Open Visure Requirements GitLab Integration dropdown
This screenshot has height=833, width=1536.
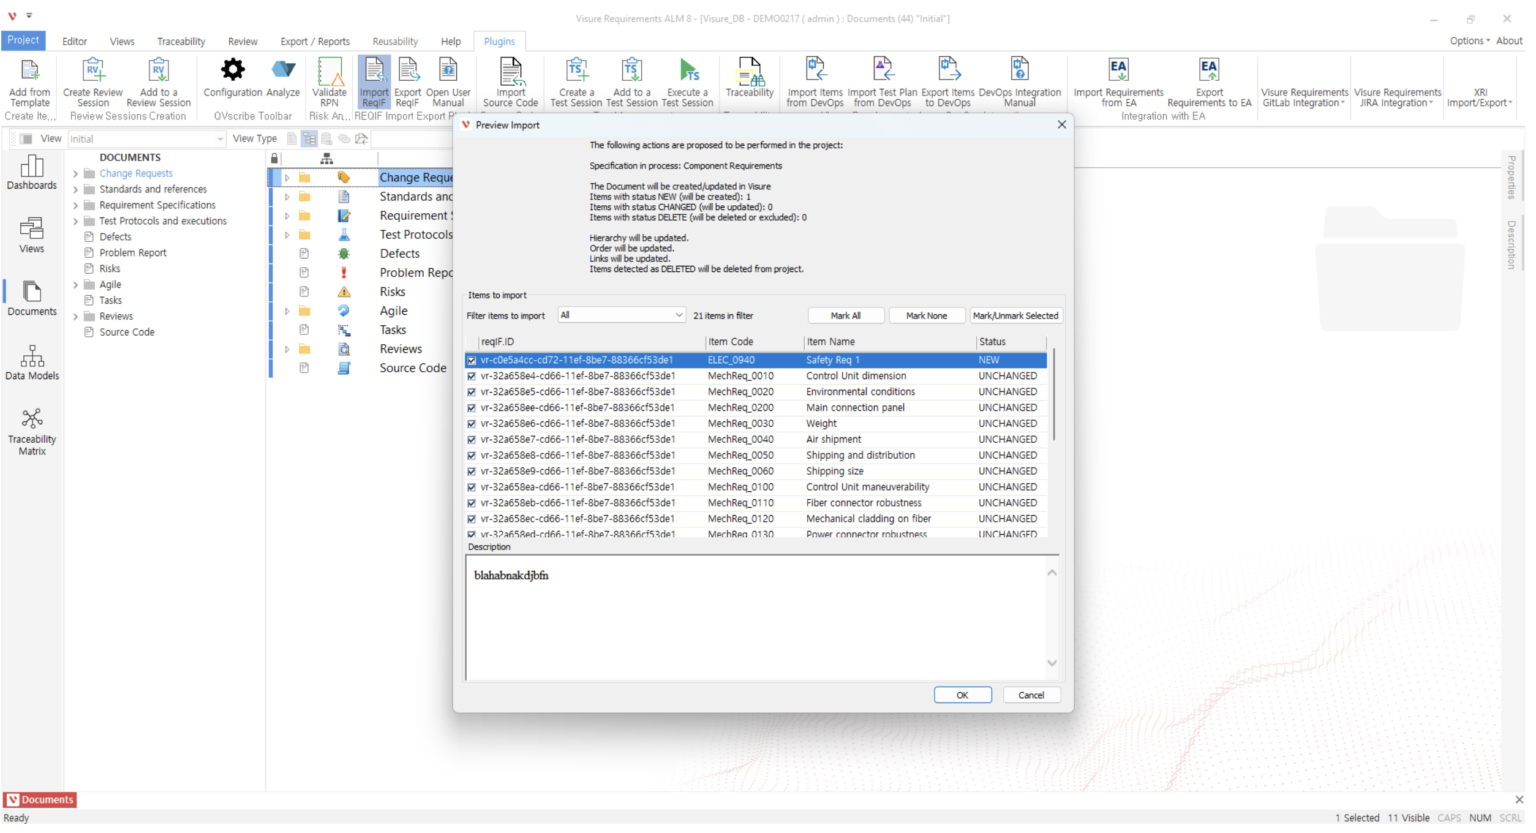1303,97
